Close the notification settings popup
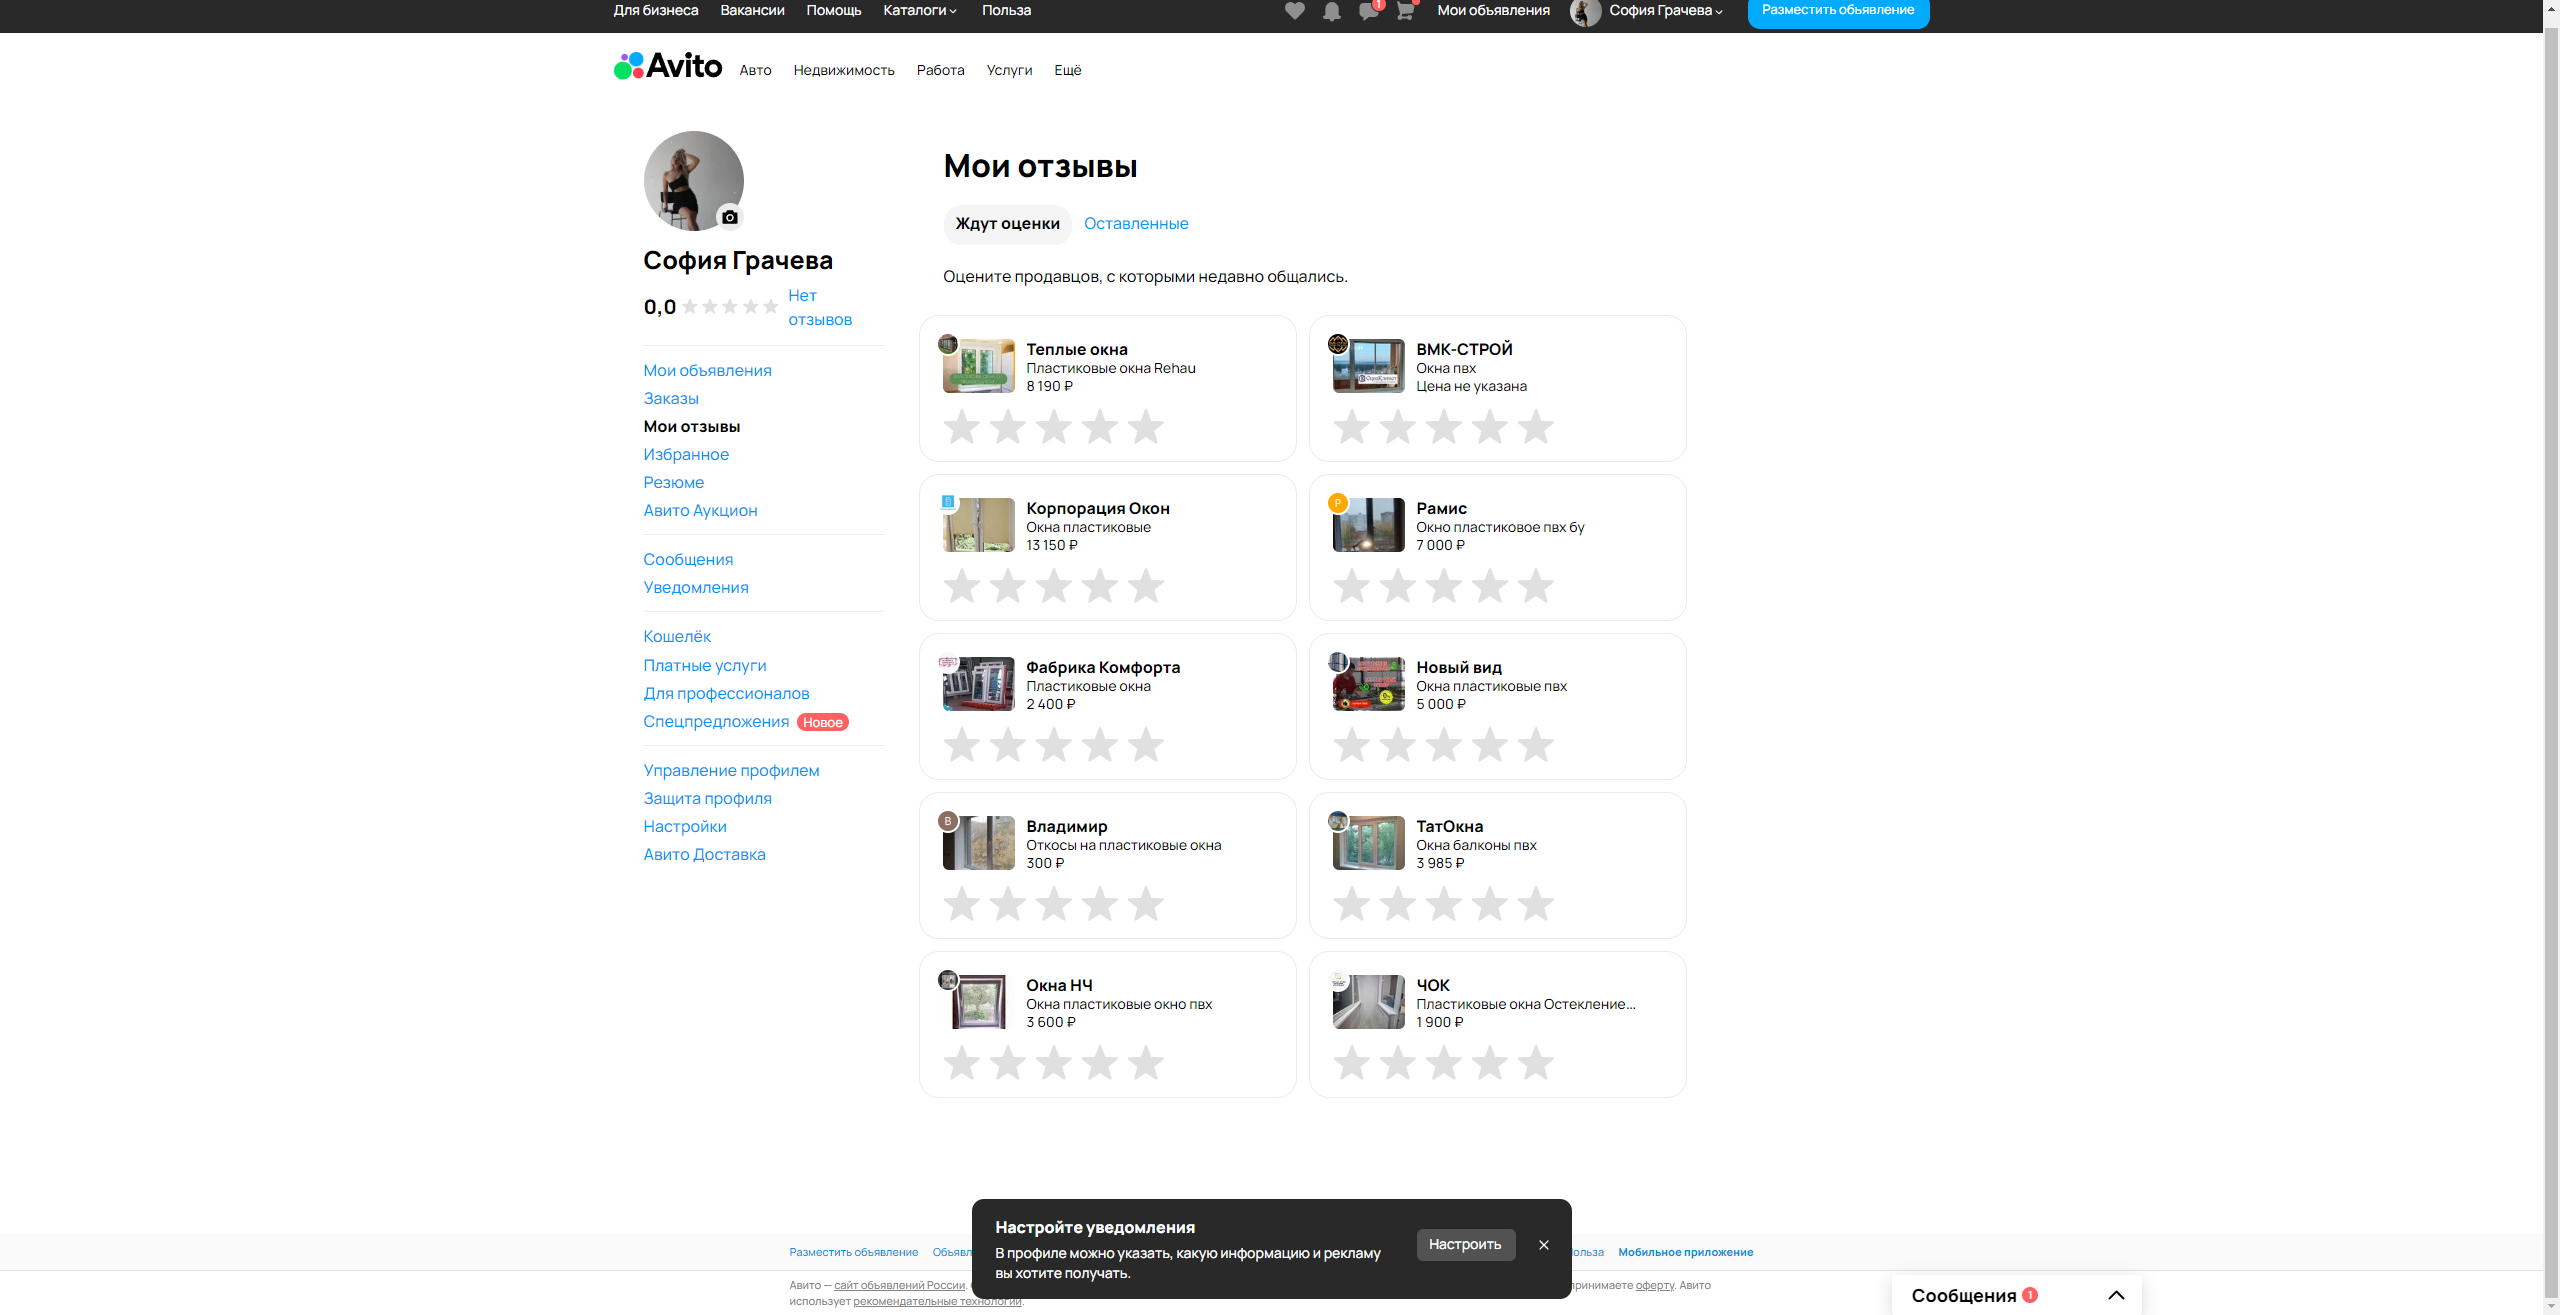 coord(1544,1245)
